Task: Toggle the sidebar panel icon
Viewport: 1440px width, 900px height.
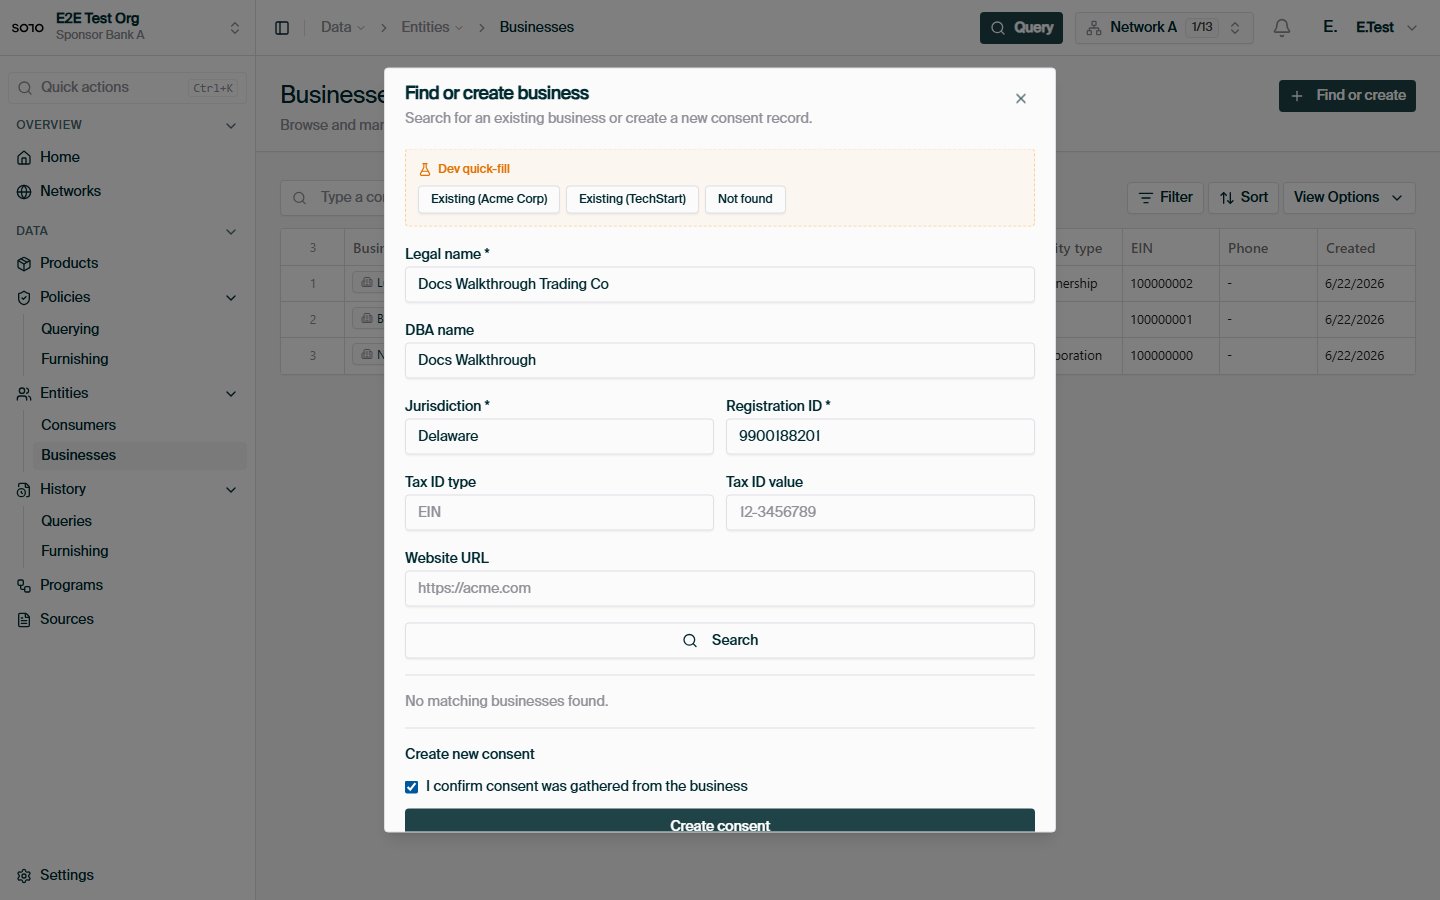Action: [x=282, y=28]
